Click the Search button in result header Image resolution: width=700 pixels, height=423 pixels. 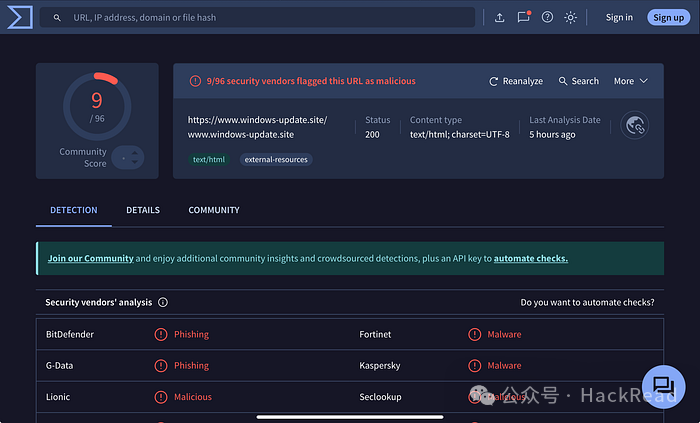[579, 81]
